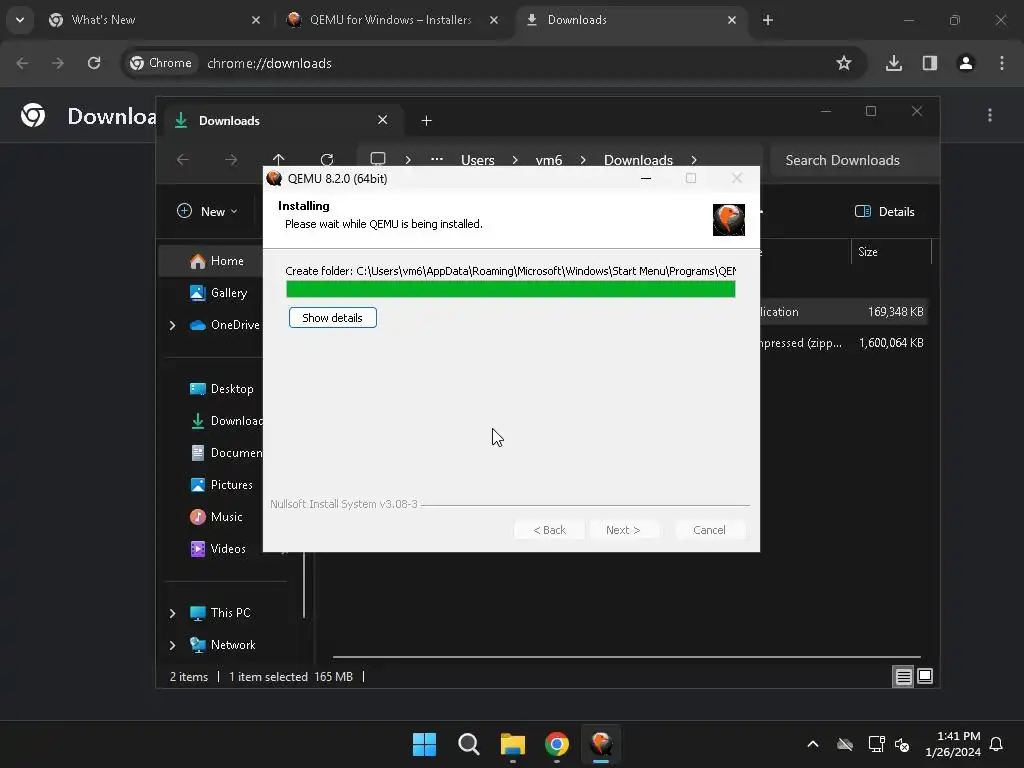
Task: Click the Search Downloads field
Action: (x=854, y=160)
